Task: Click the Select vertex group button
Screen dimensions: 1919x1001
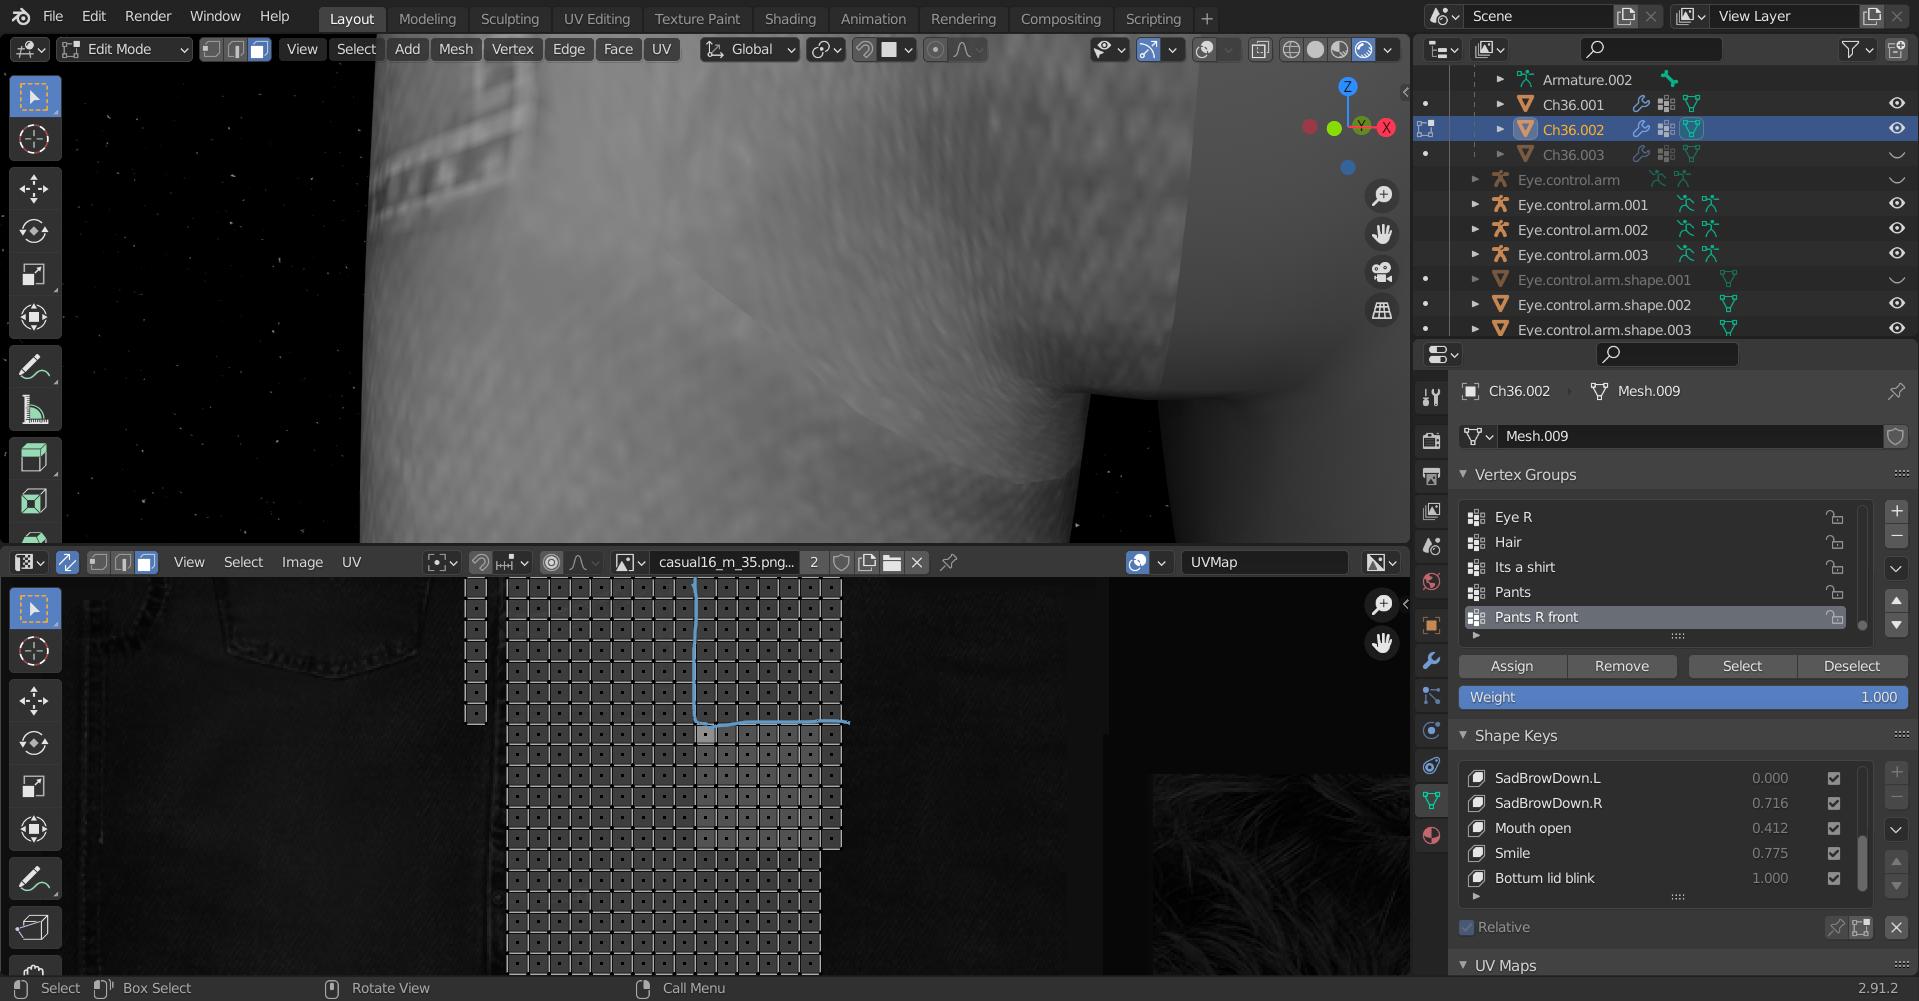Action: 1742,666
